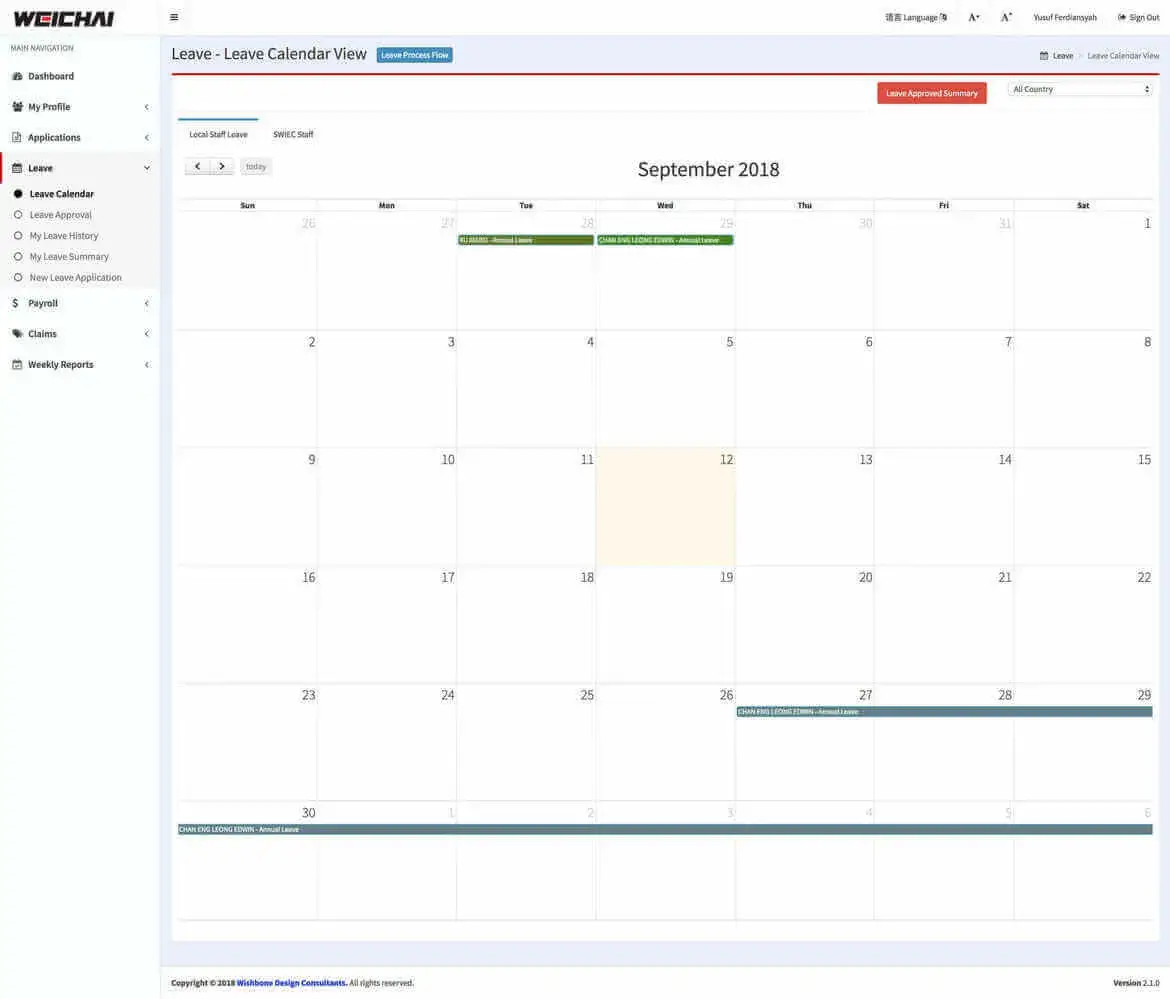Image resolution: width=1170 pixels, height=999 pixels.
Task: Click the Claims tag icon
Action: [15, 334]
